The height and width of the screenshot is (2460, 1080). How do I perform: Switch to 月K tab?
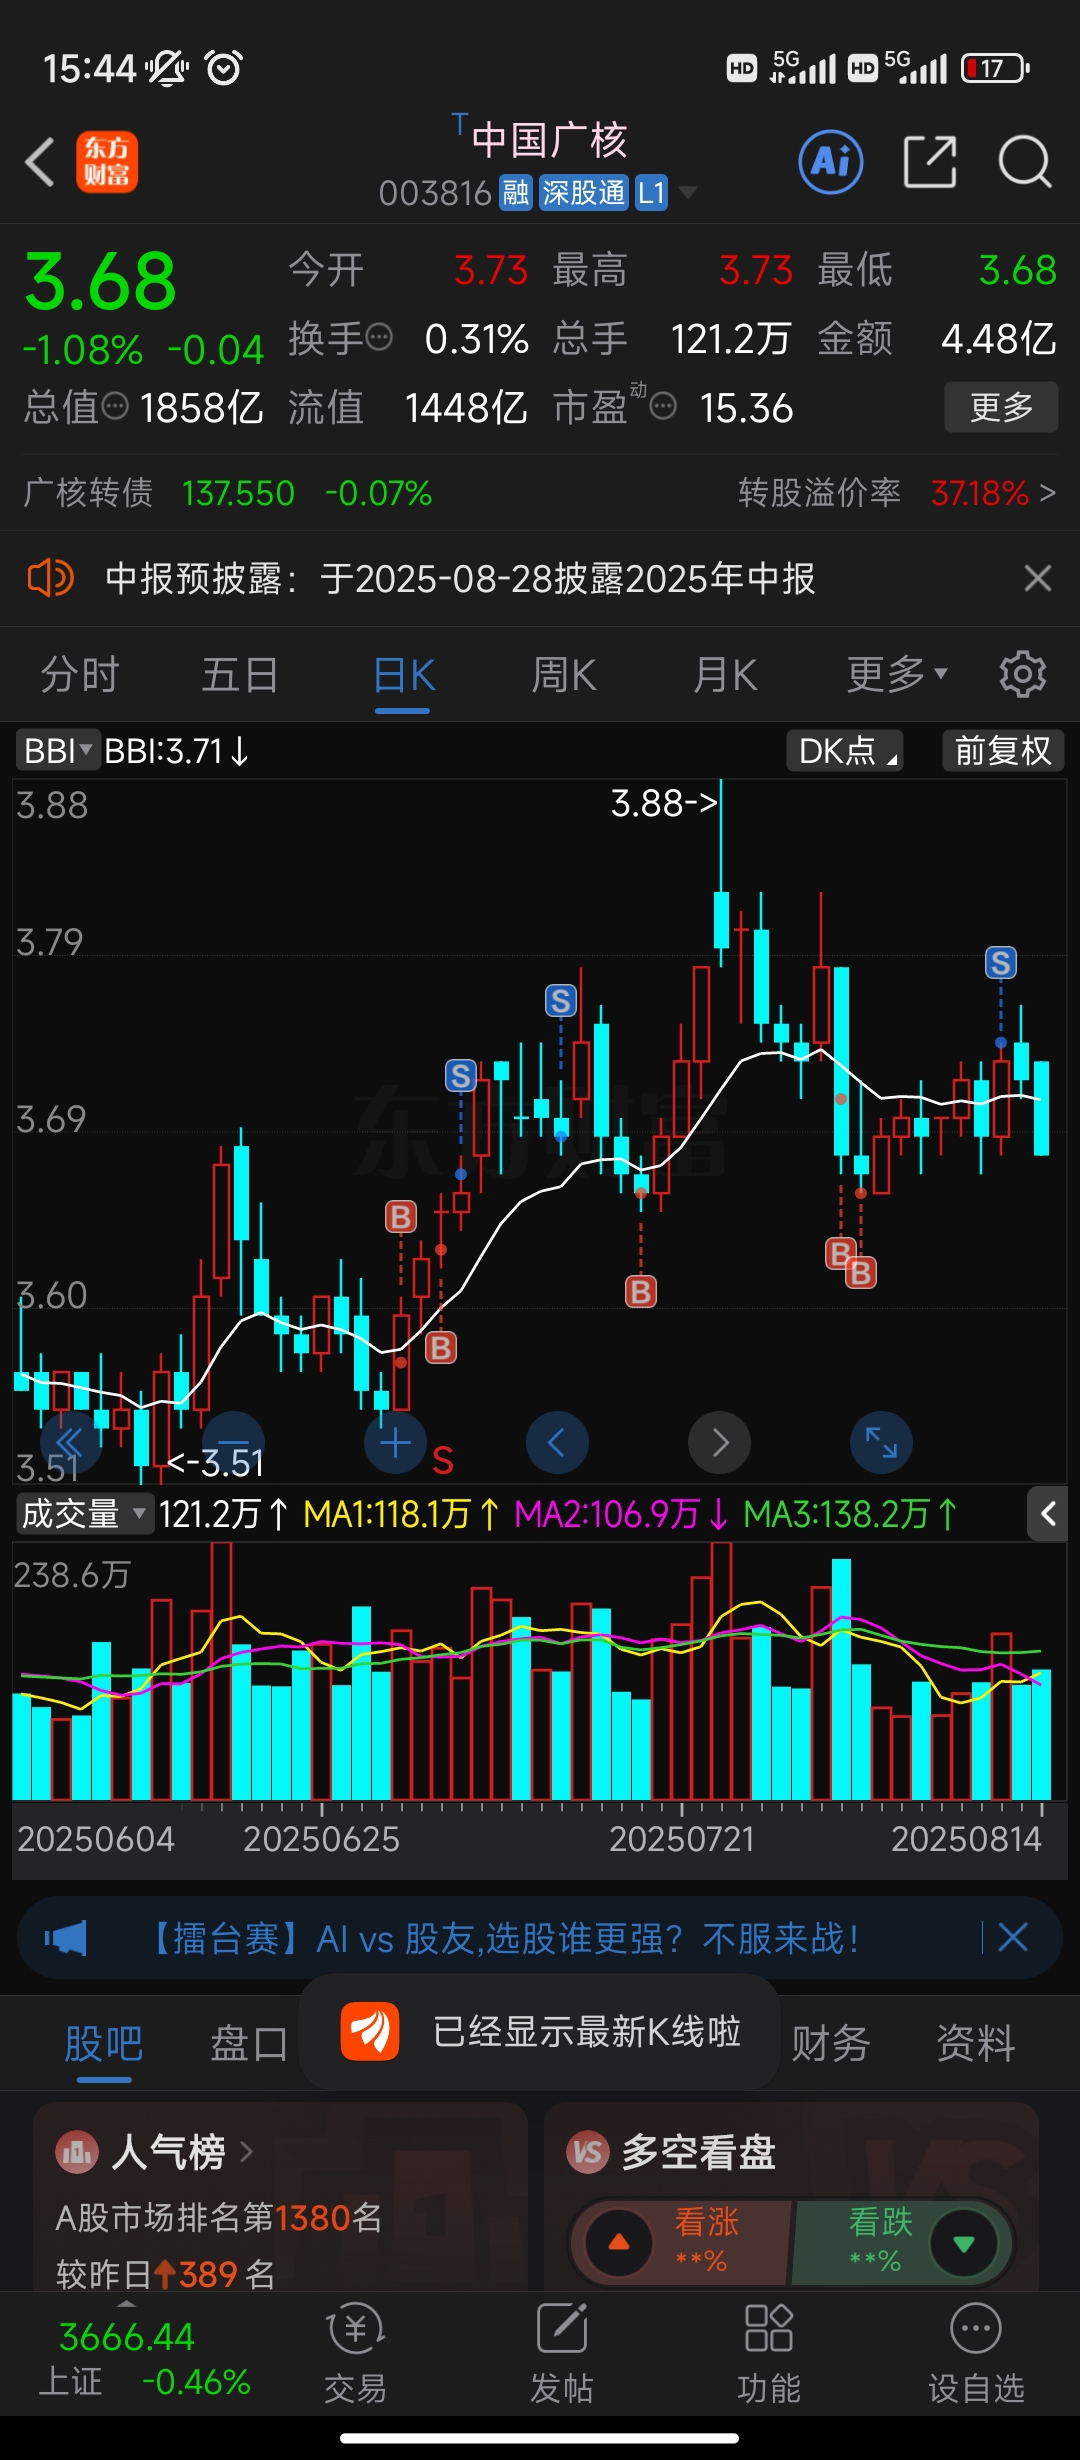tap(726, 674)
